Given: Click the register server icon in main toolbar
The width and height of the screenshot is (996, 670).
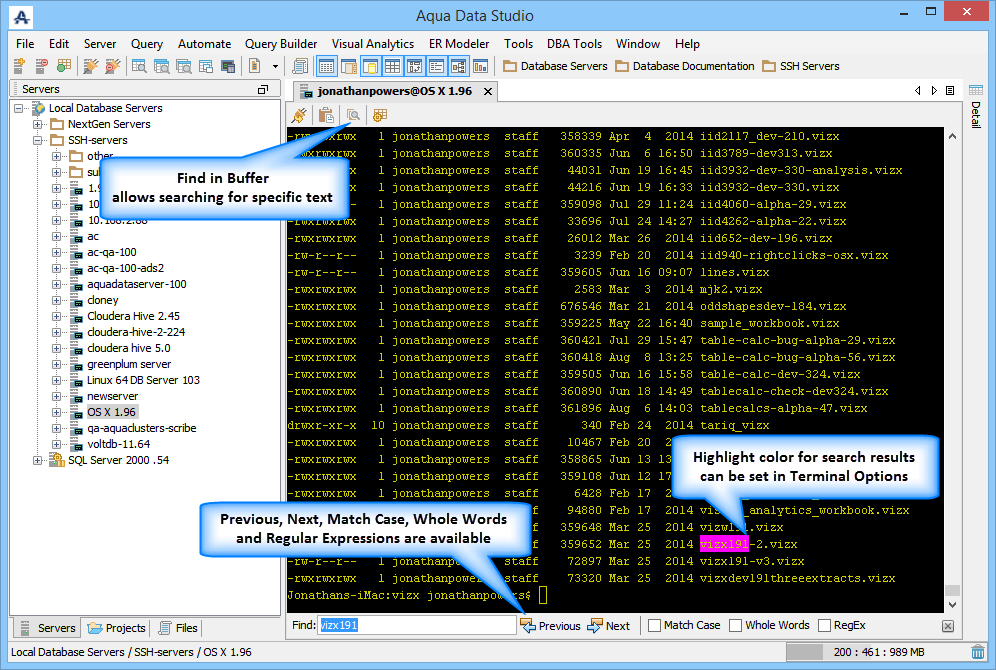Looking at the screenshot, I should pyautogui.click(x=19, y=66).
